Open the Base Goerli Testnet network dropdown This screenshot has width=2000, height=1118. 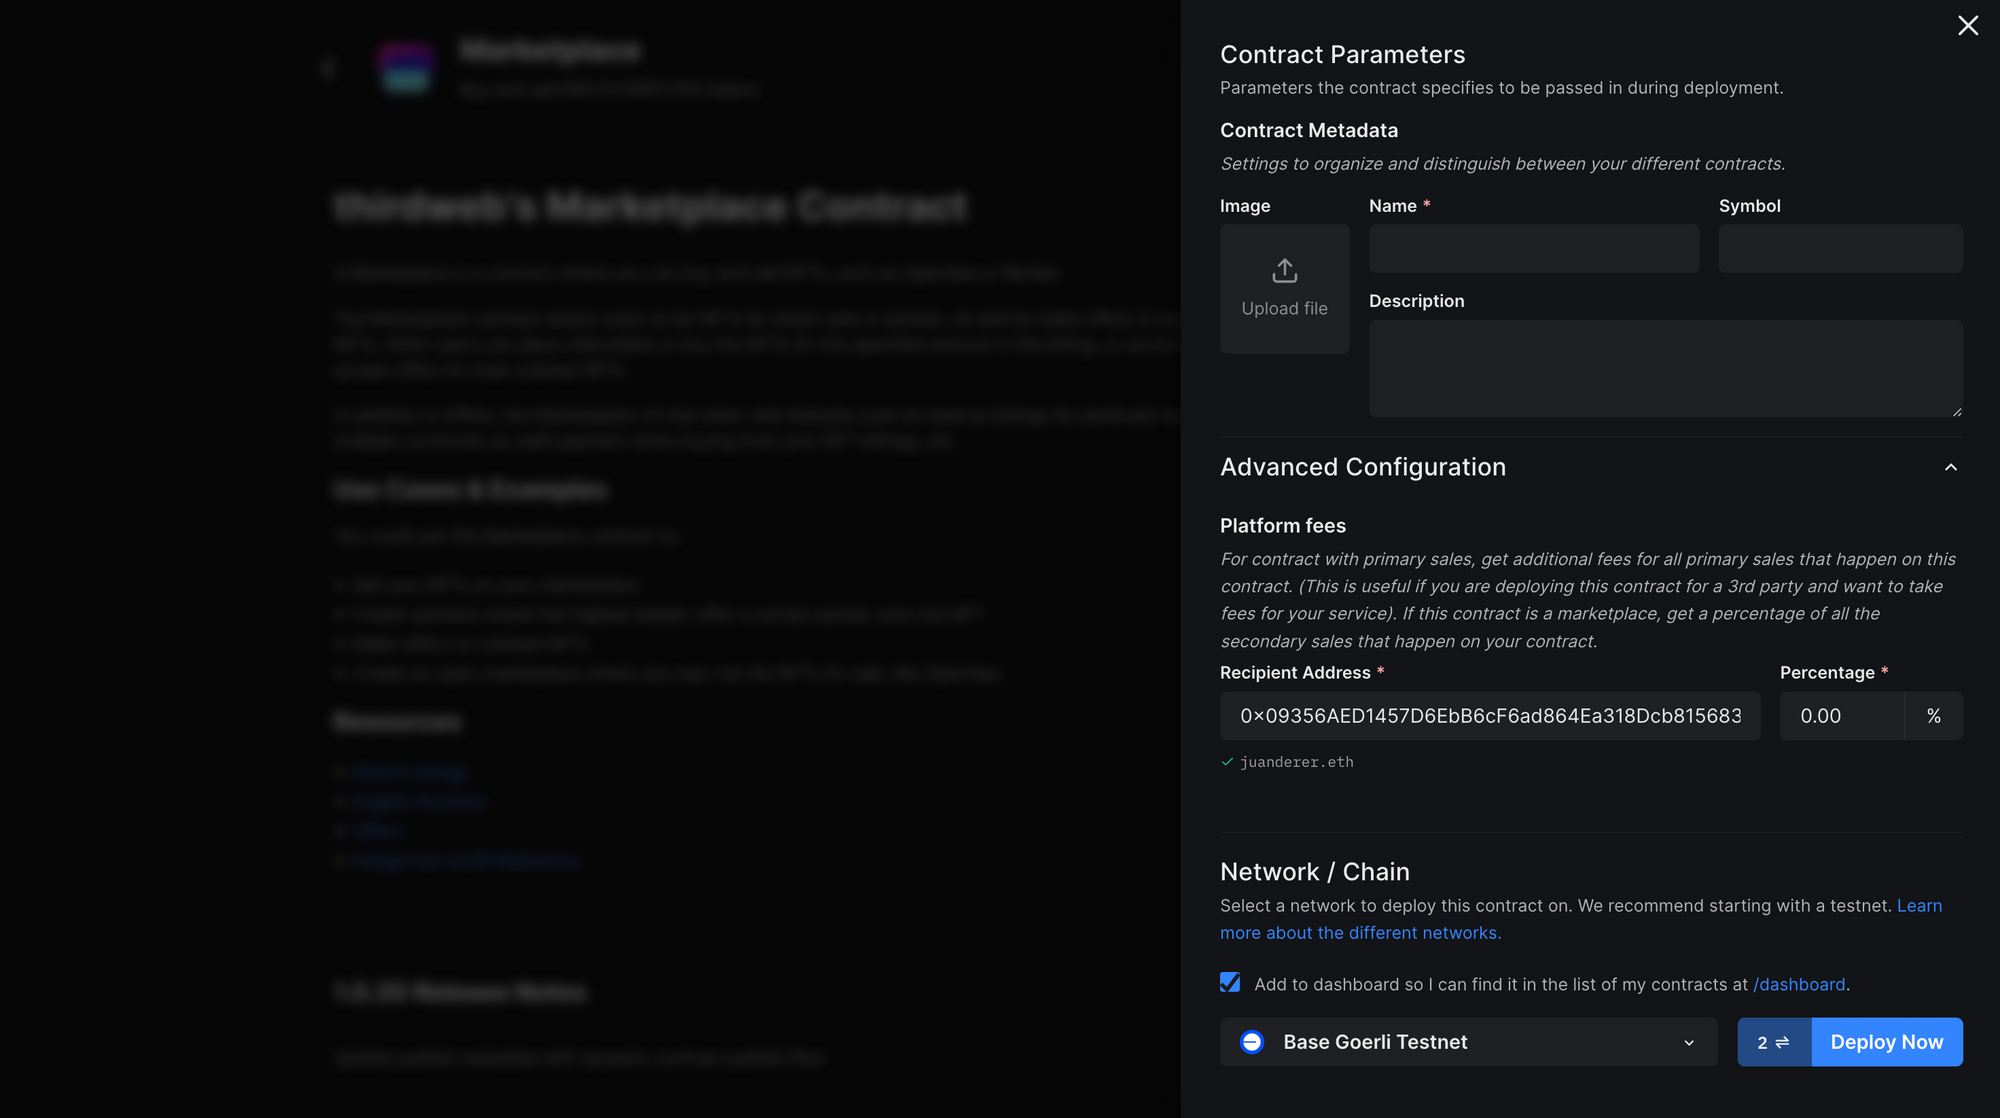1467,1042
